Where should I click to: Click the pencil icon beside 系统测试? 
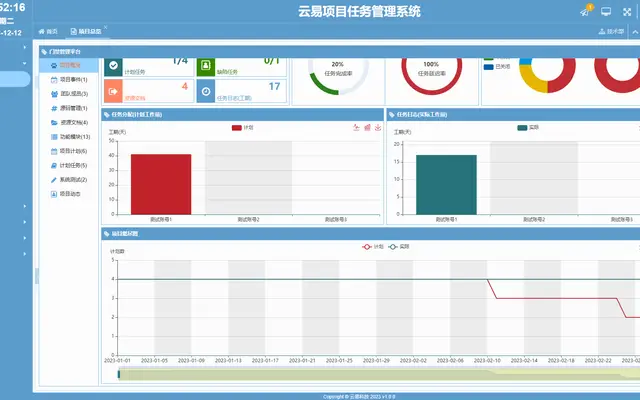click(54, 180)
